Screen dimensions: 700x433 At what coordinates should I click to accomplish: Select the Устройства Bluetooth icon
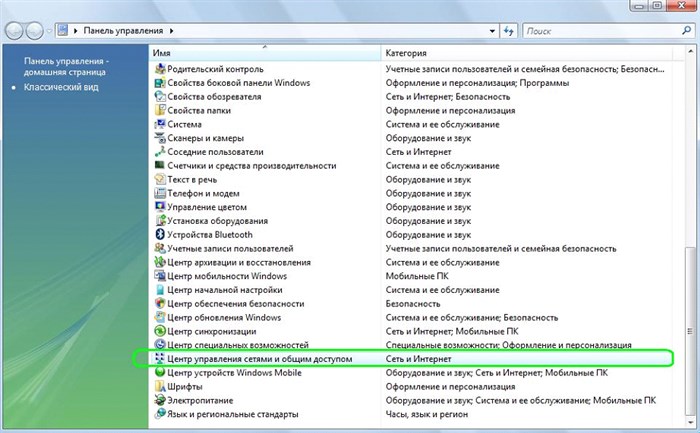tap(160, 234)
